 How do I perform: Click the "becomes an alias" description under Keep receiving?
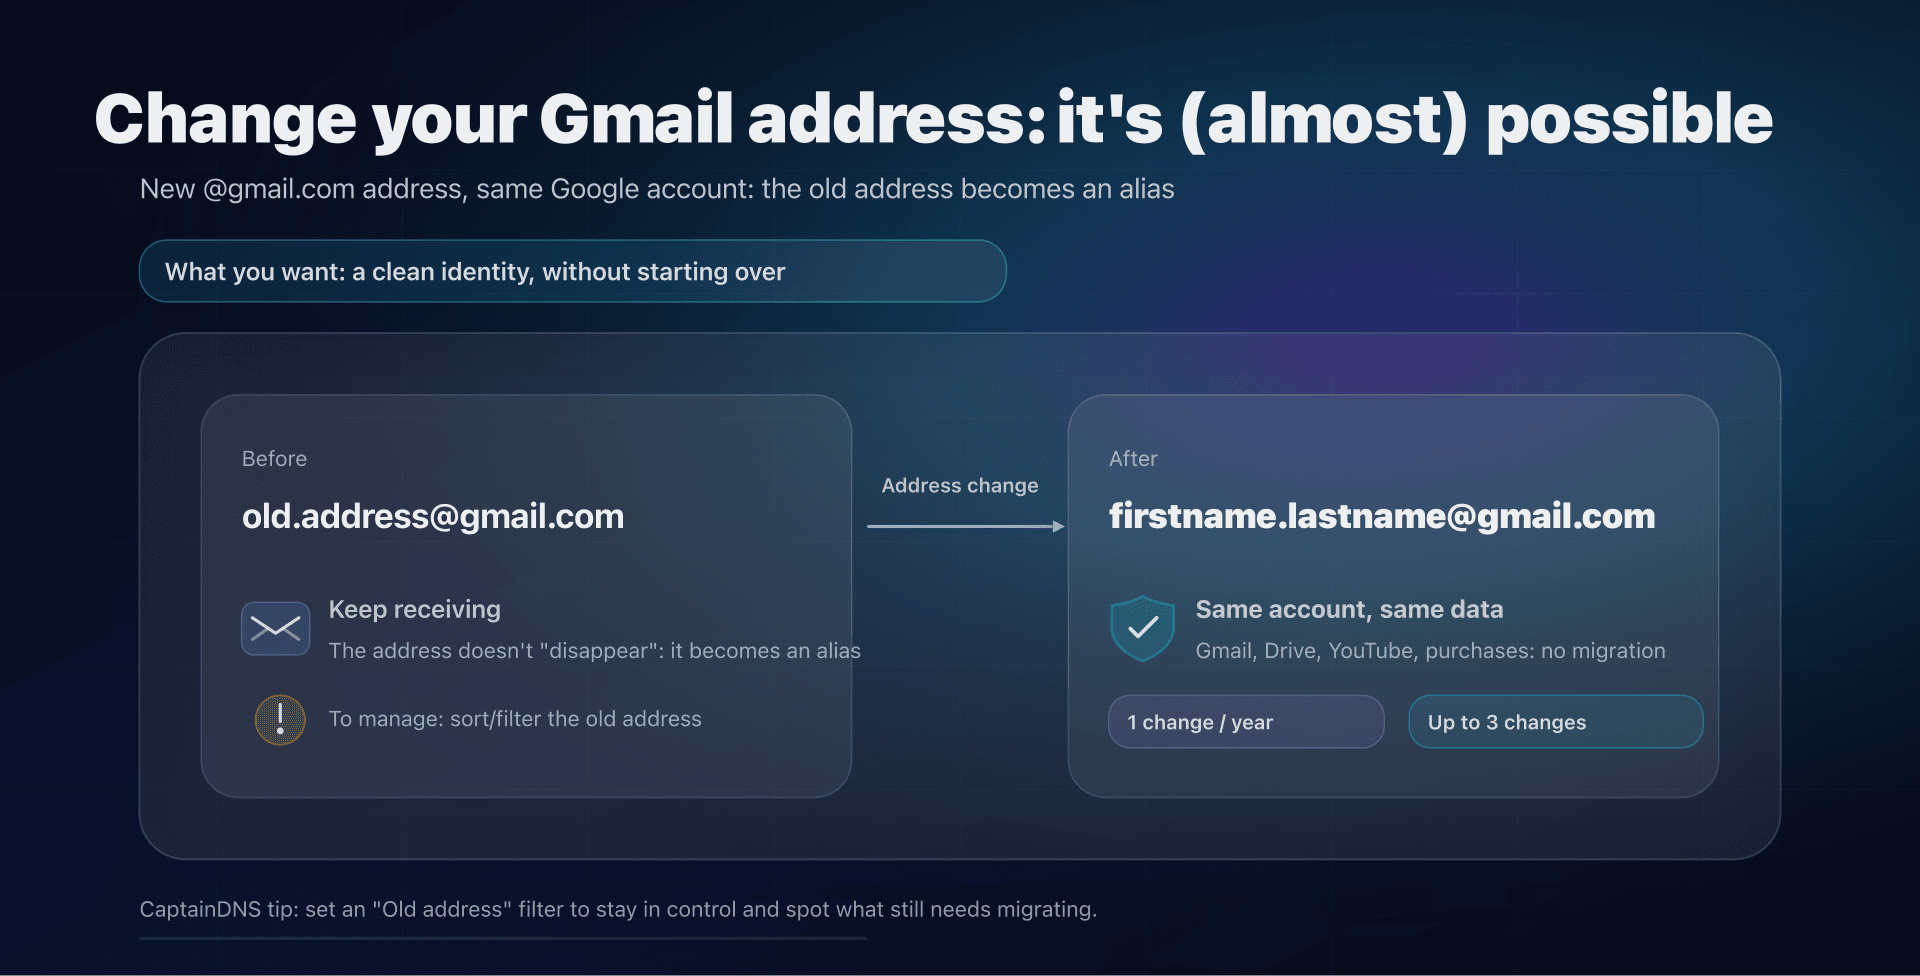click(x=594, y=651)
